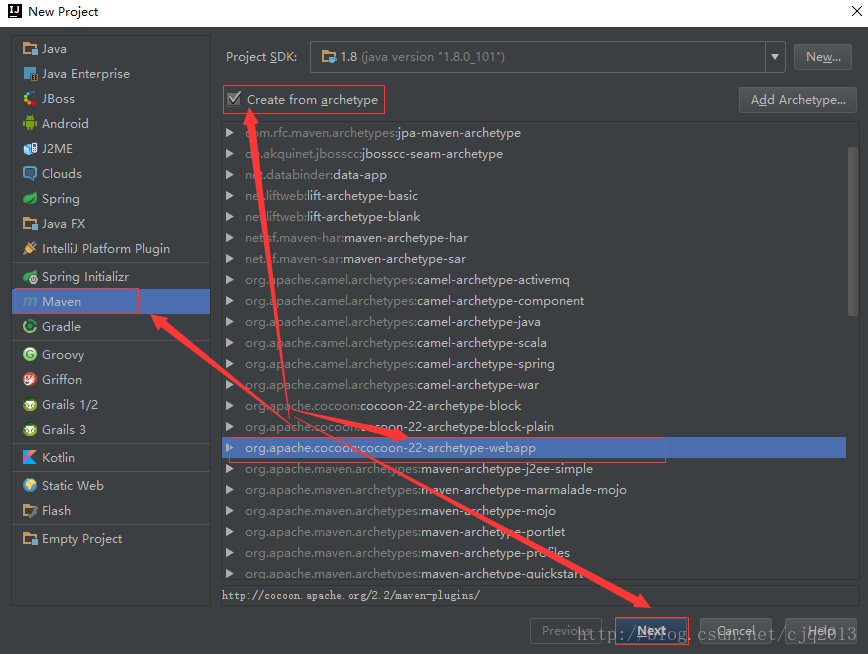The width and height of the screenshot is (868, 654).
Task: Choose the JBoss icon in sidebar
Action: click(x=30, y=99)
